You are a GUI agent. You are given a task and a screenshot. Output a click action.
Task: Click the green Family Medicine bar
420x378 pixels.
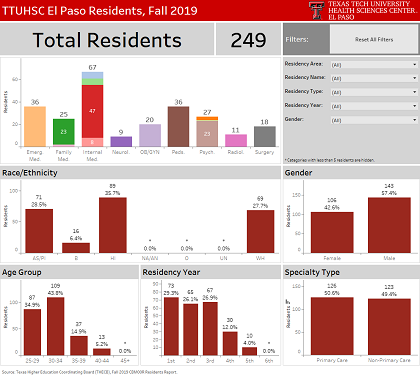64,132
